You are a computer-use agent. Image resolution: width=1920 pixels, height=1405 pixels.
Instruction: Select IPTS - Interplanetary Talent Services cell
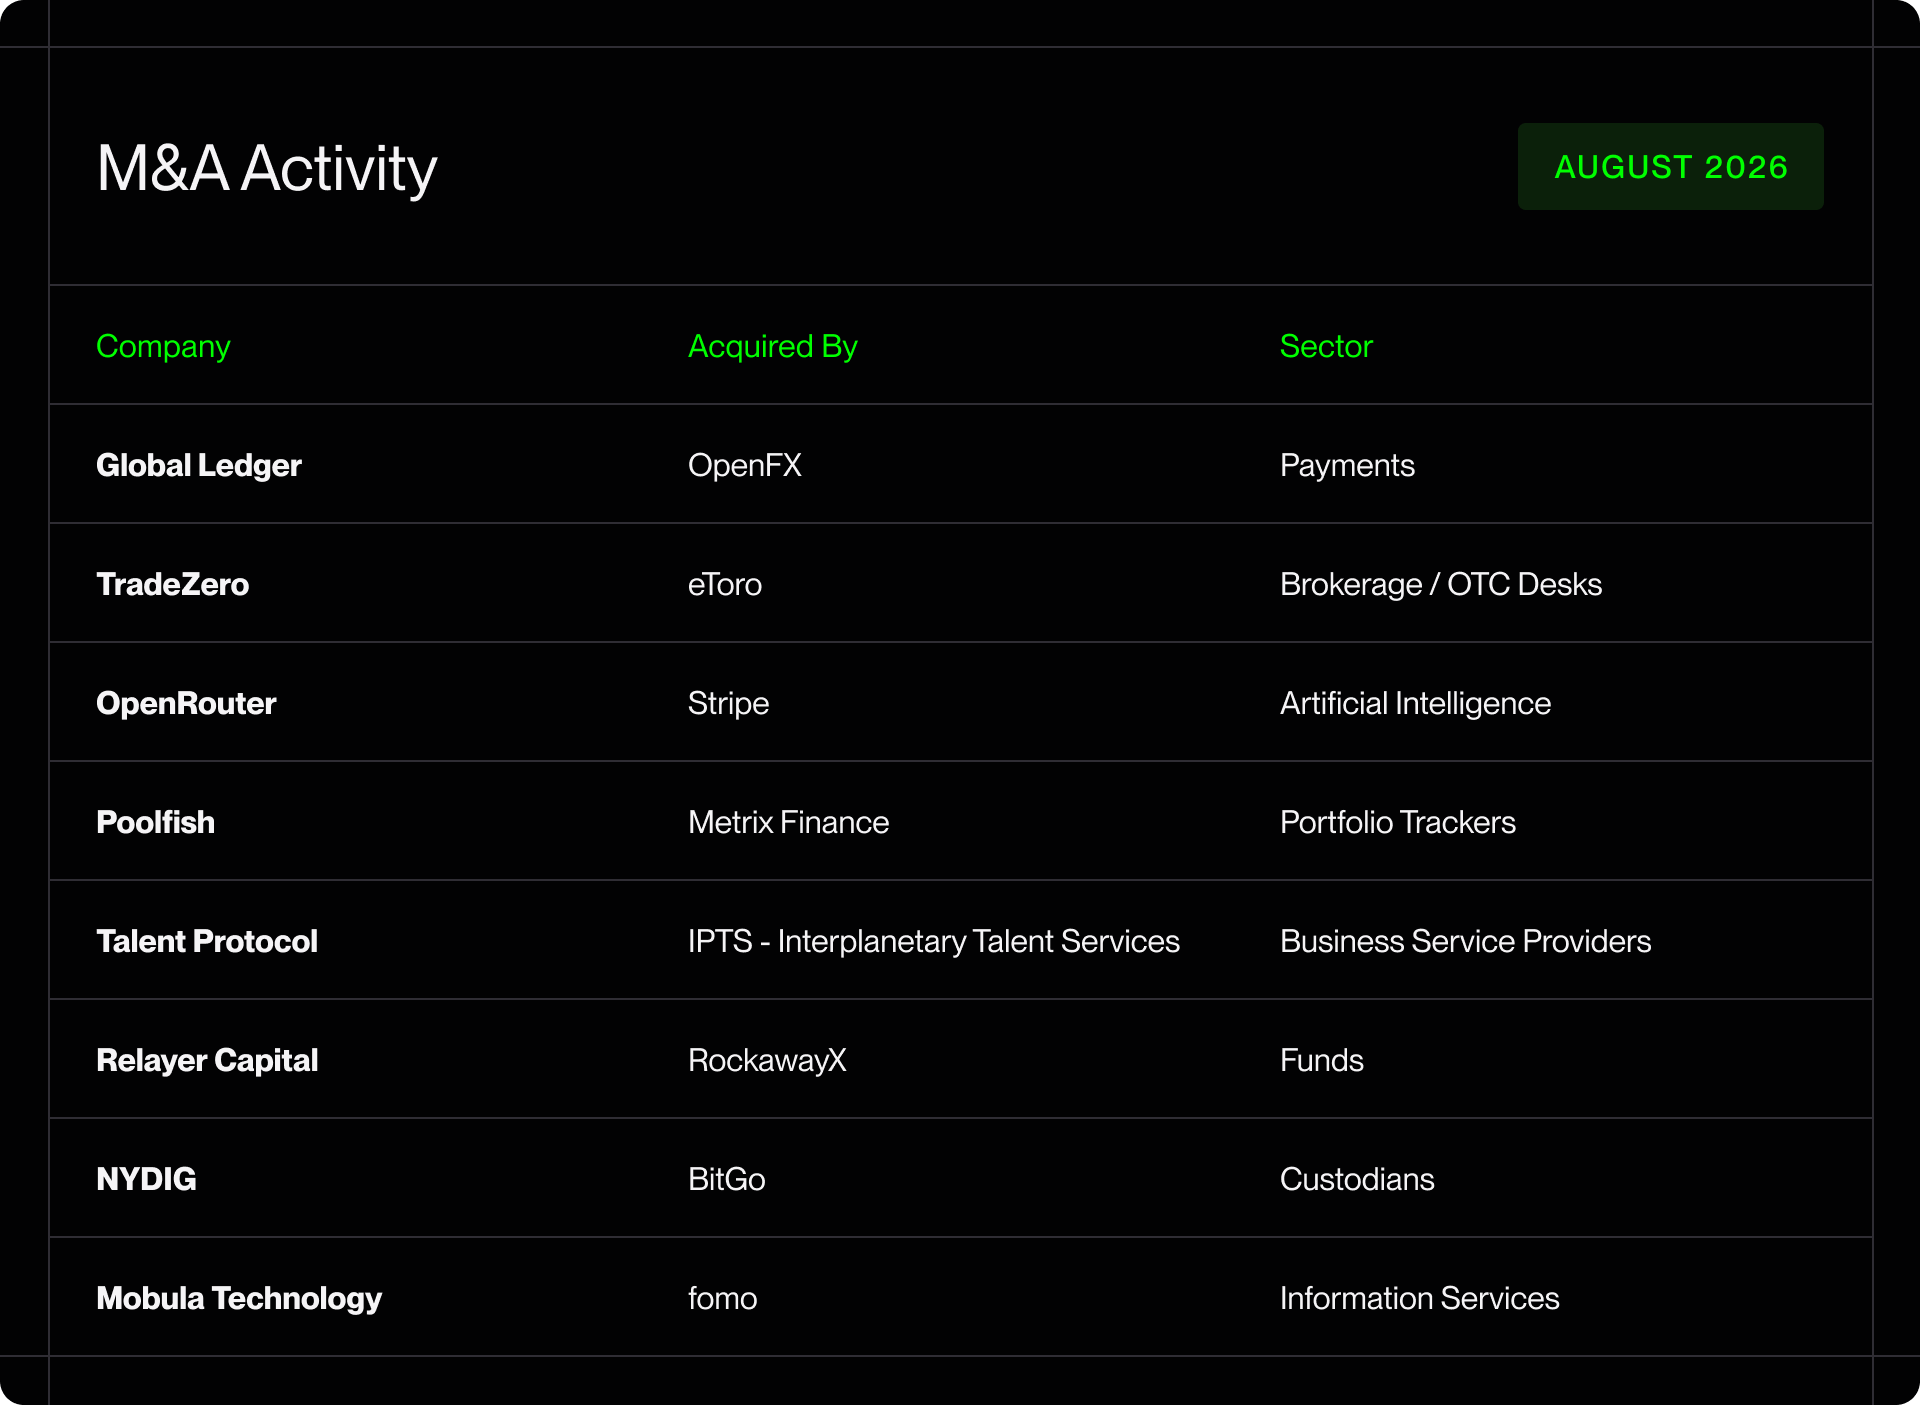[934, 941]
